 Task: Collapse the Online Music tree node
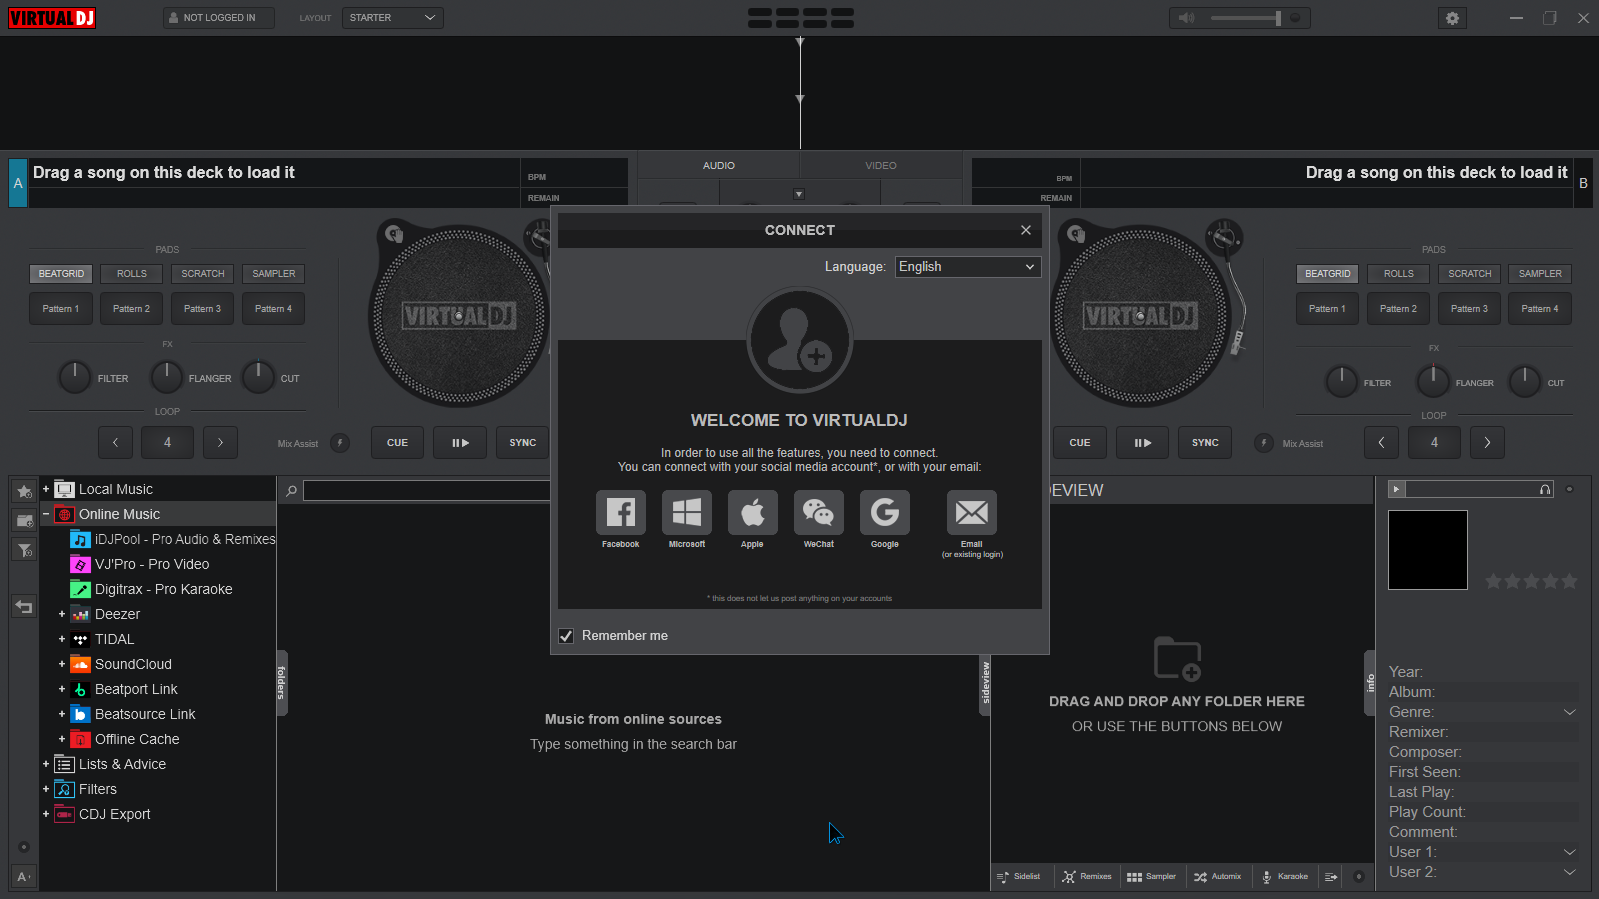click(46, 514)
